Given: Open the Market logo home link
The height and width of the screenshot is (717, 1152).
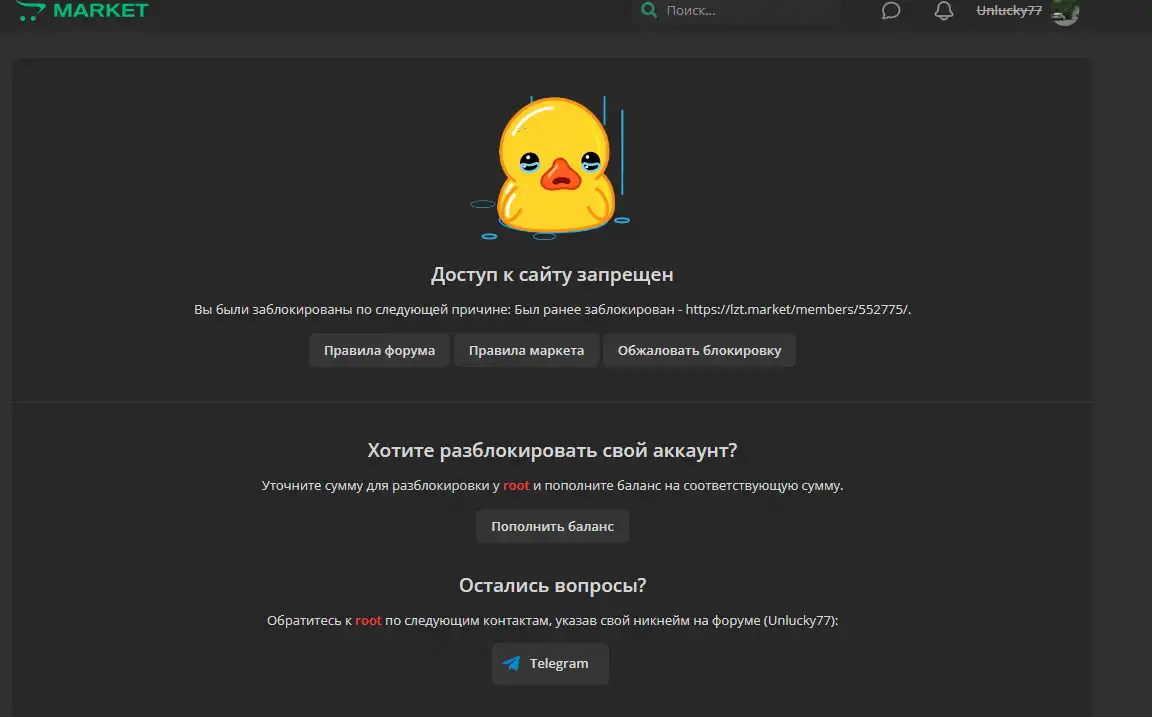Looking at the screenshot, I should [82, 10].
